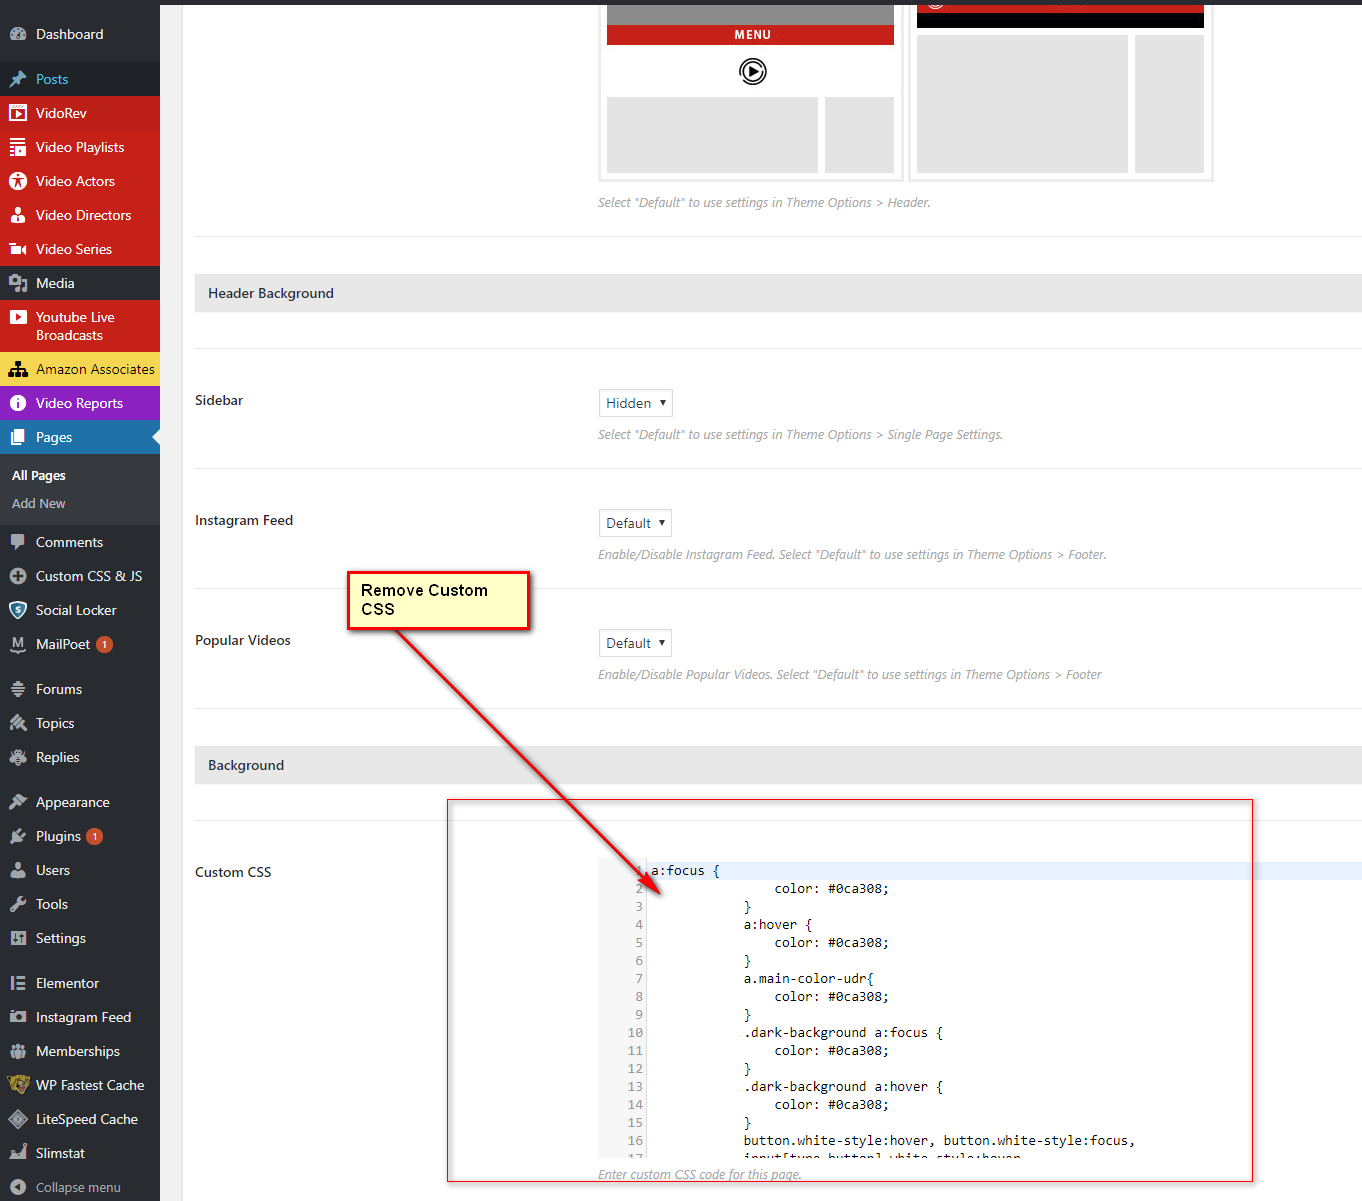Screen dimensions: 1362x1201
Task: Click the Dashboard gauge icon
Action: (18, 34)
